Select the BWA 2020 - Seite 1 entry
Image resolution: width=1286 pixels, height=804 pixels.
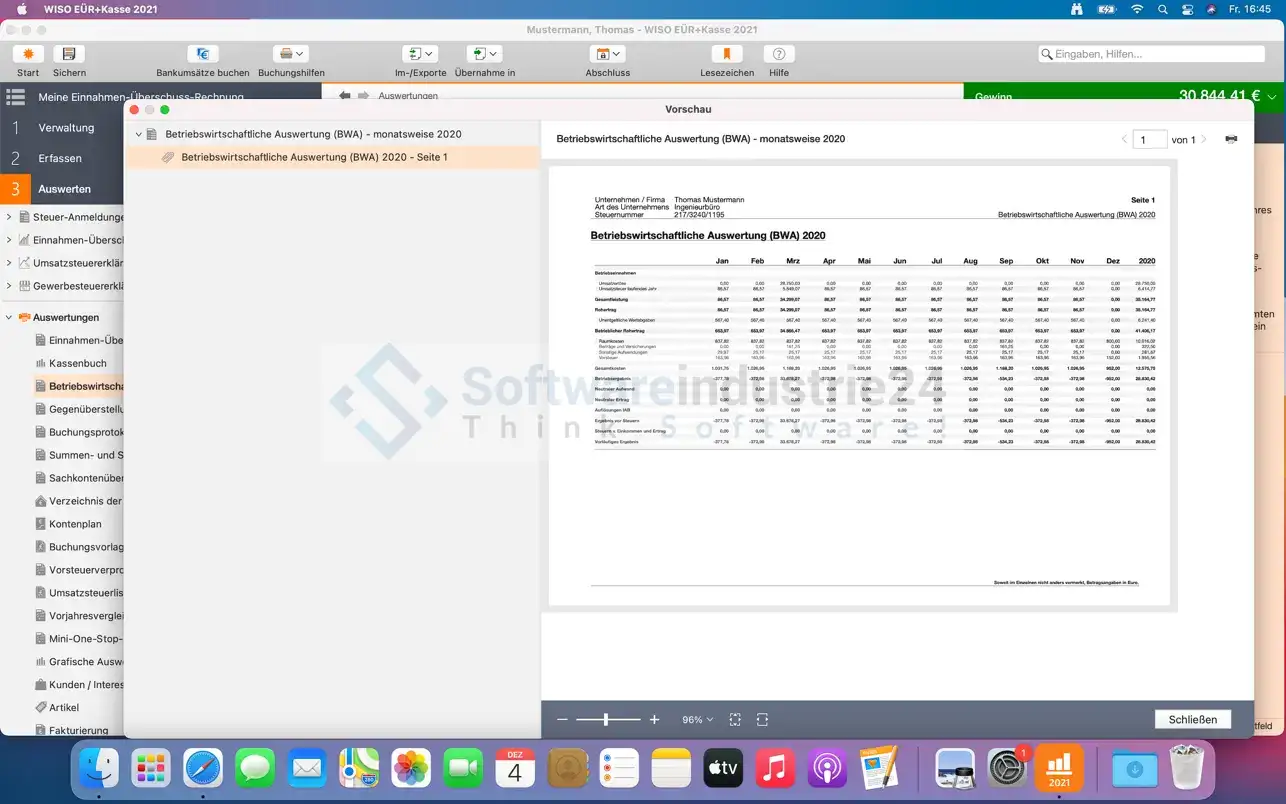[314, 157]
